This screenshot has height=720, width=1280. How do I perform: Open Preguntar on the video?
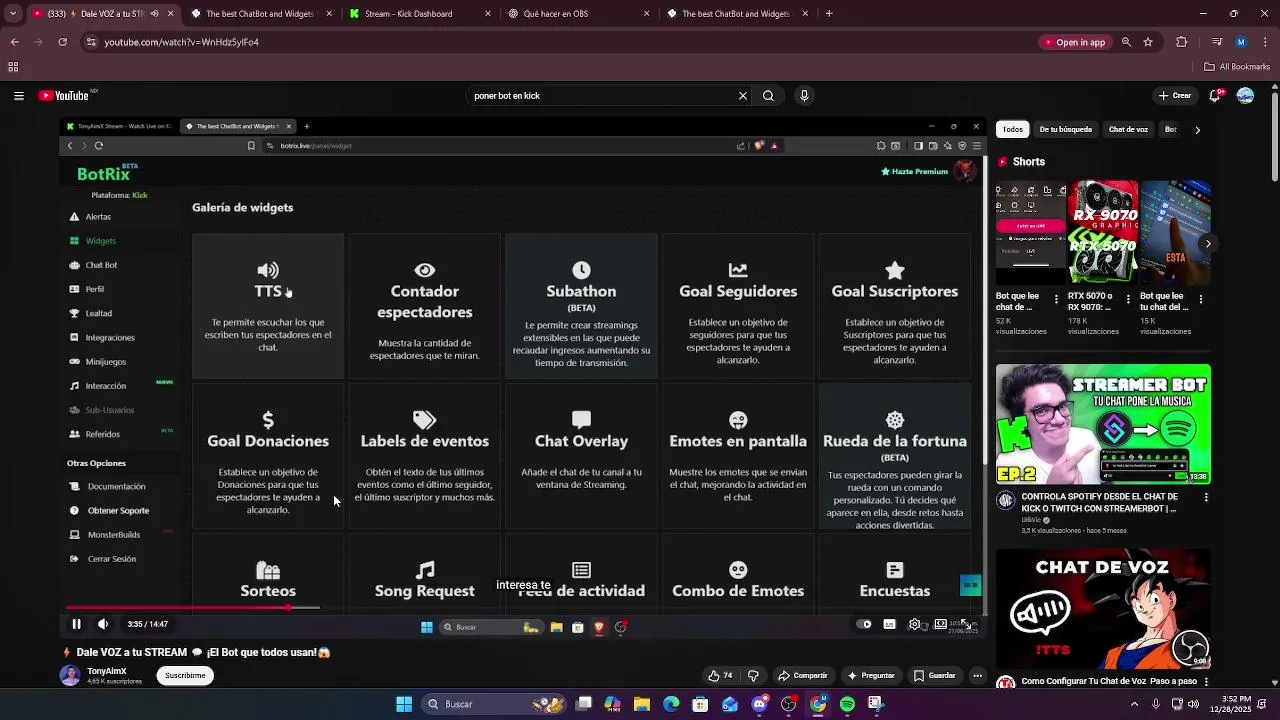pyautogui.click(x=870, y=675)
